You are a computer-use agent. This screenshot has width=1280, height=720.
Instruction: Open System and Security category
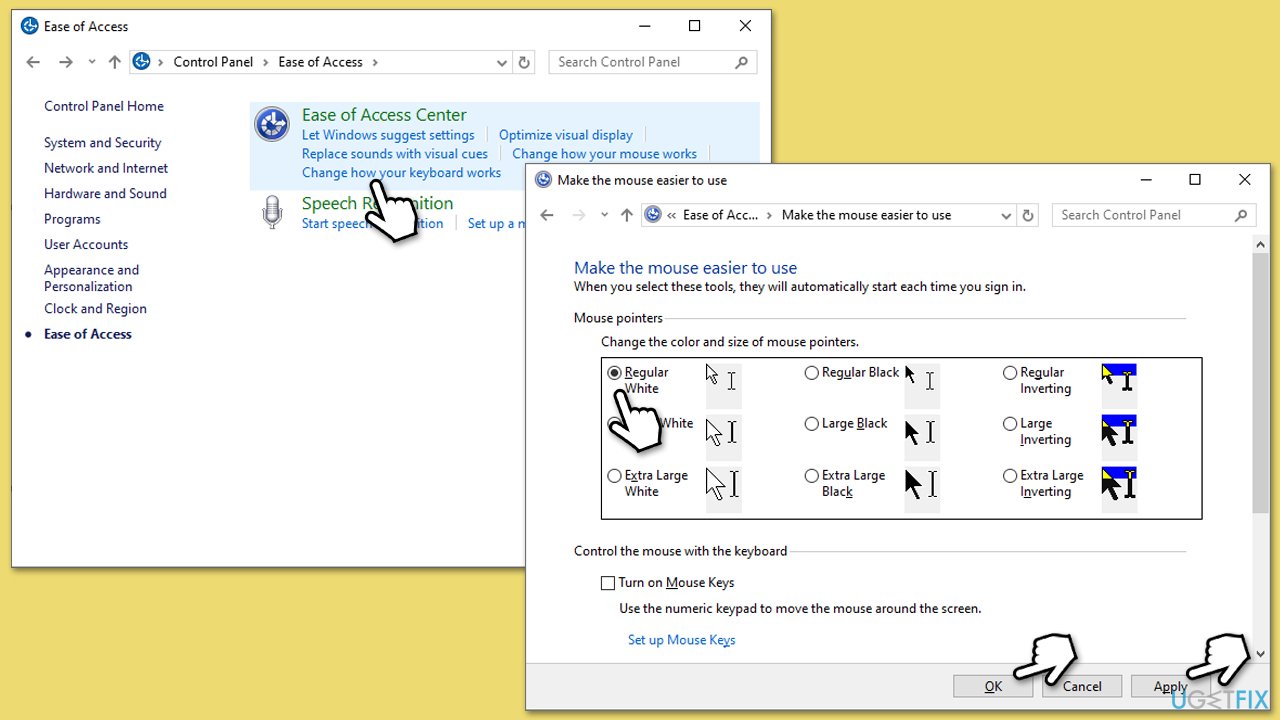pyautogui.click(x=102, y=143)
